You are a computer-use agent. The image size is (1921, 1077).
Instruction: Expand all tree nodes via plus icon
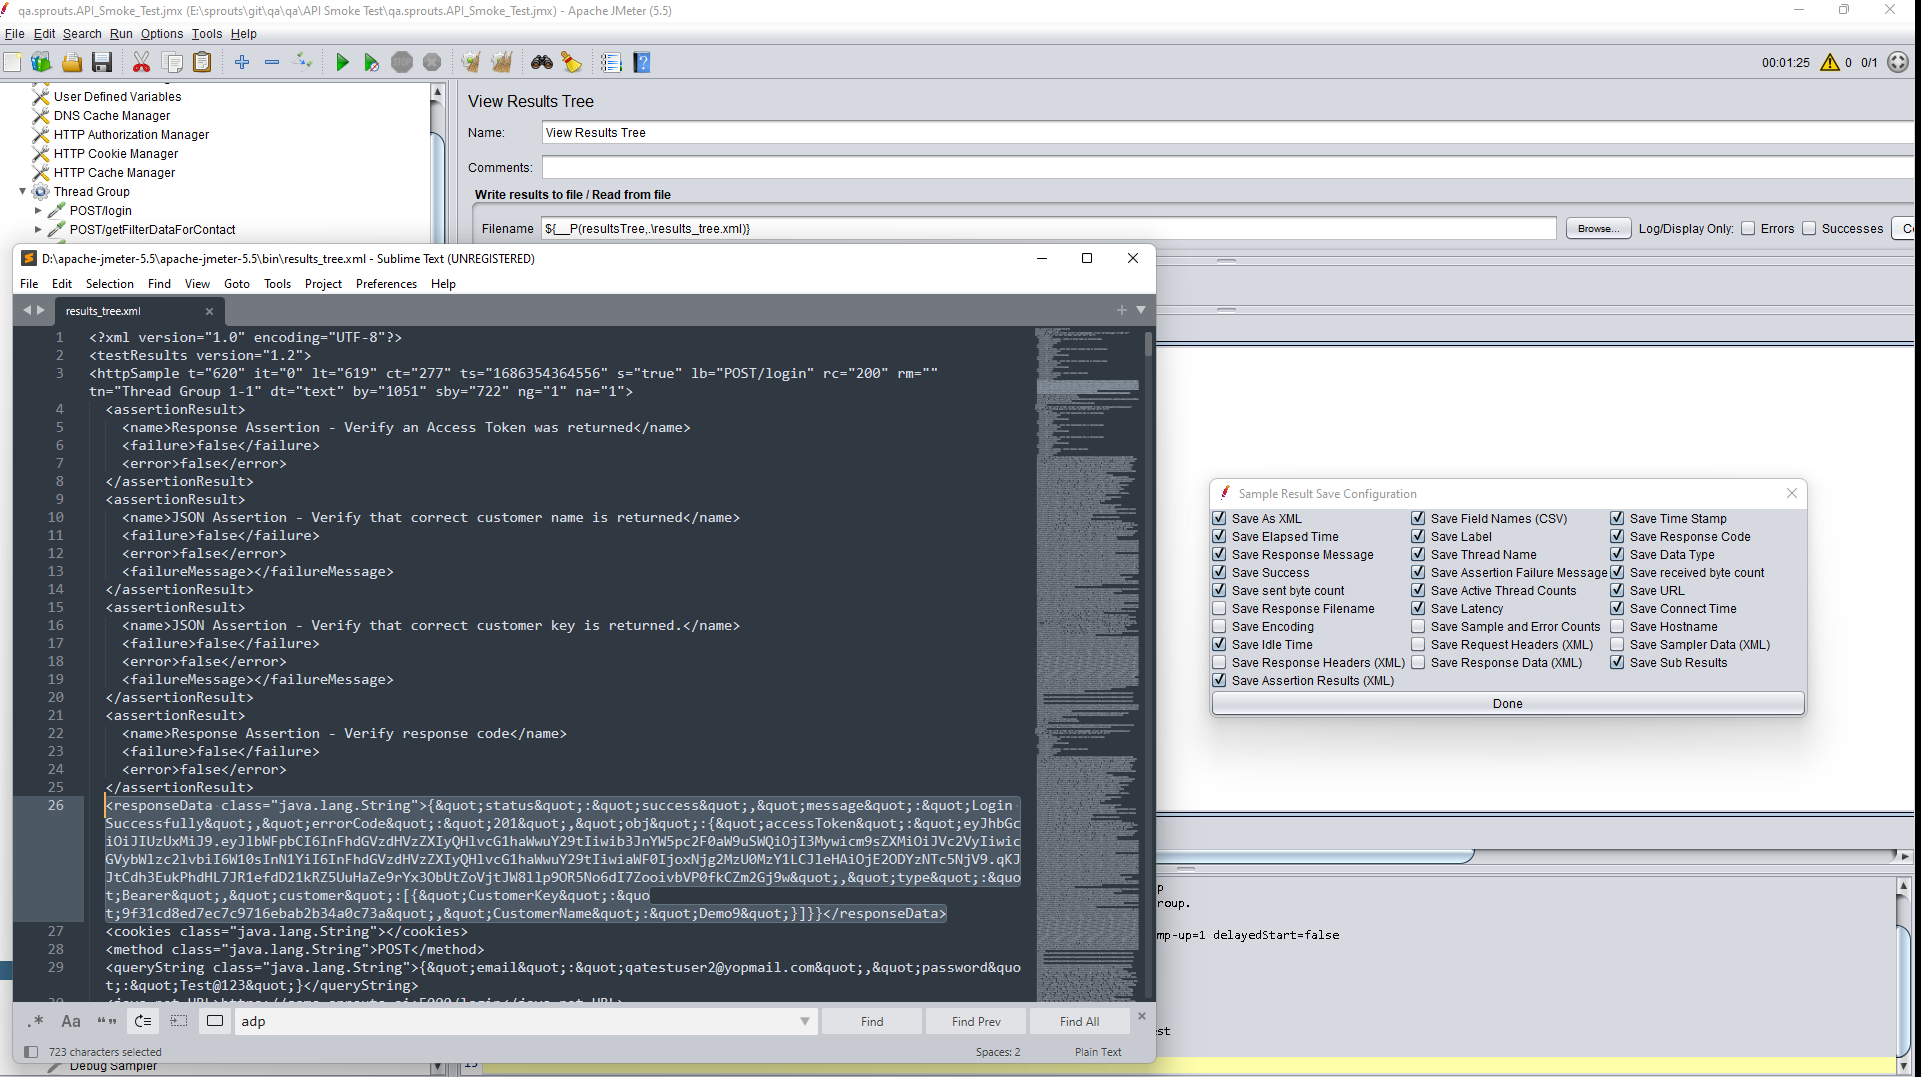pos(241,62)
